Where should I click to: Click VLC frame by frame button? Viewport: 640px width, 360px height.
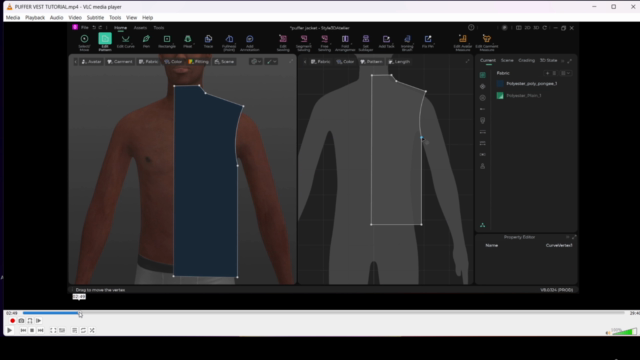(x=38, y=321)
